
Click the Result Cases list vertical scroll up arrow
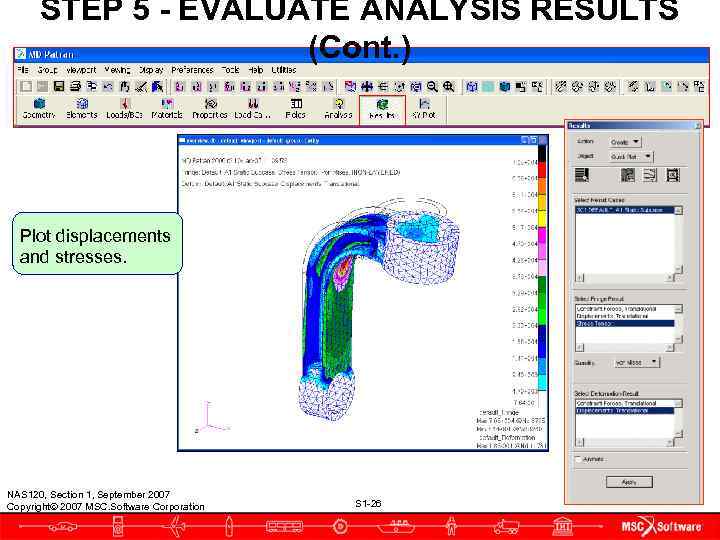coord(678,210)
